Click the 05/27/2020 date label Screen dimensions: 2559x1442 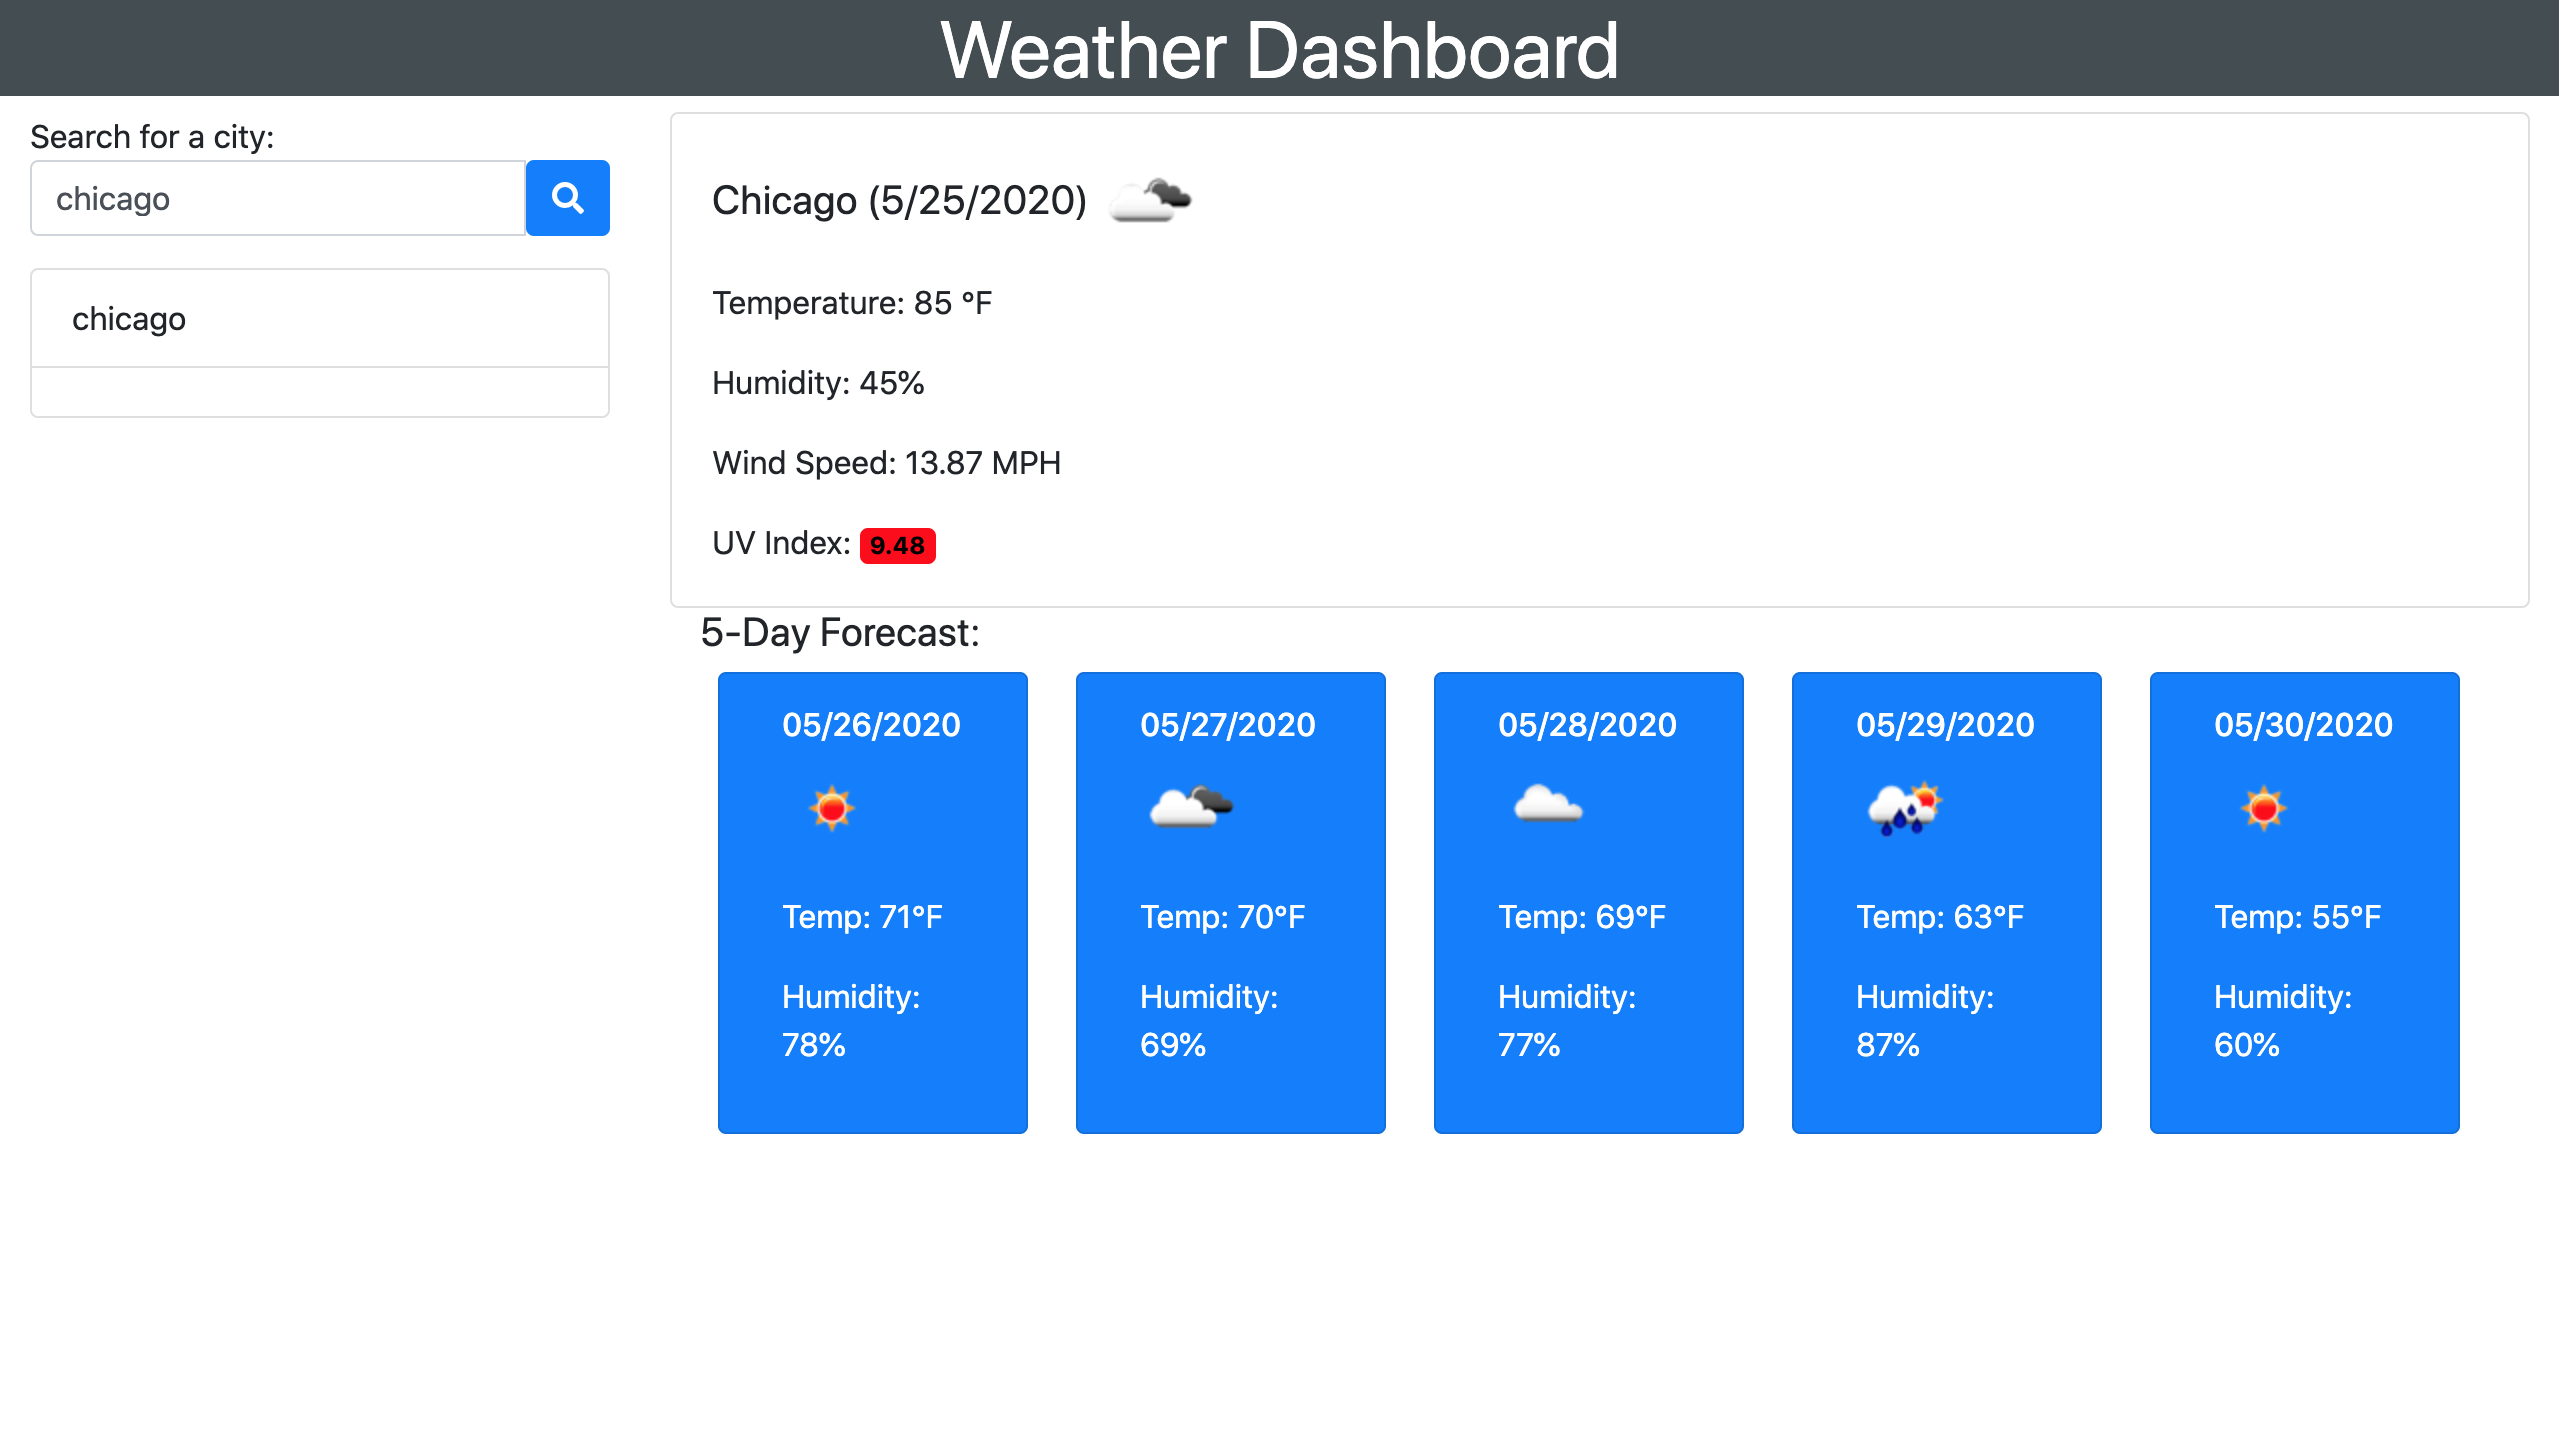pyautogui.click(x=1228, y=724)
